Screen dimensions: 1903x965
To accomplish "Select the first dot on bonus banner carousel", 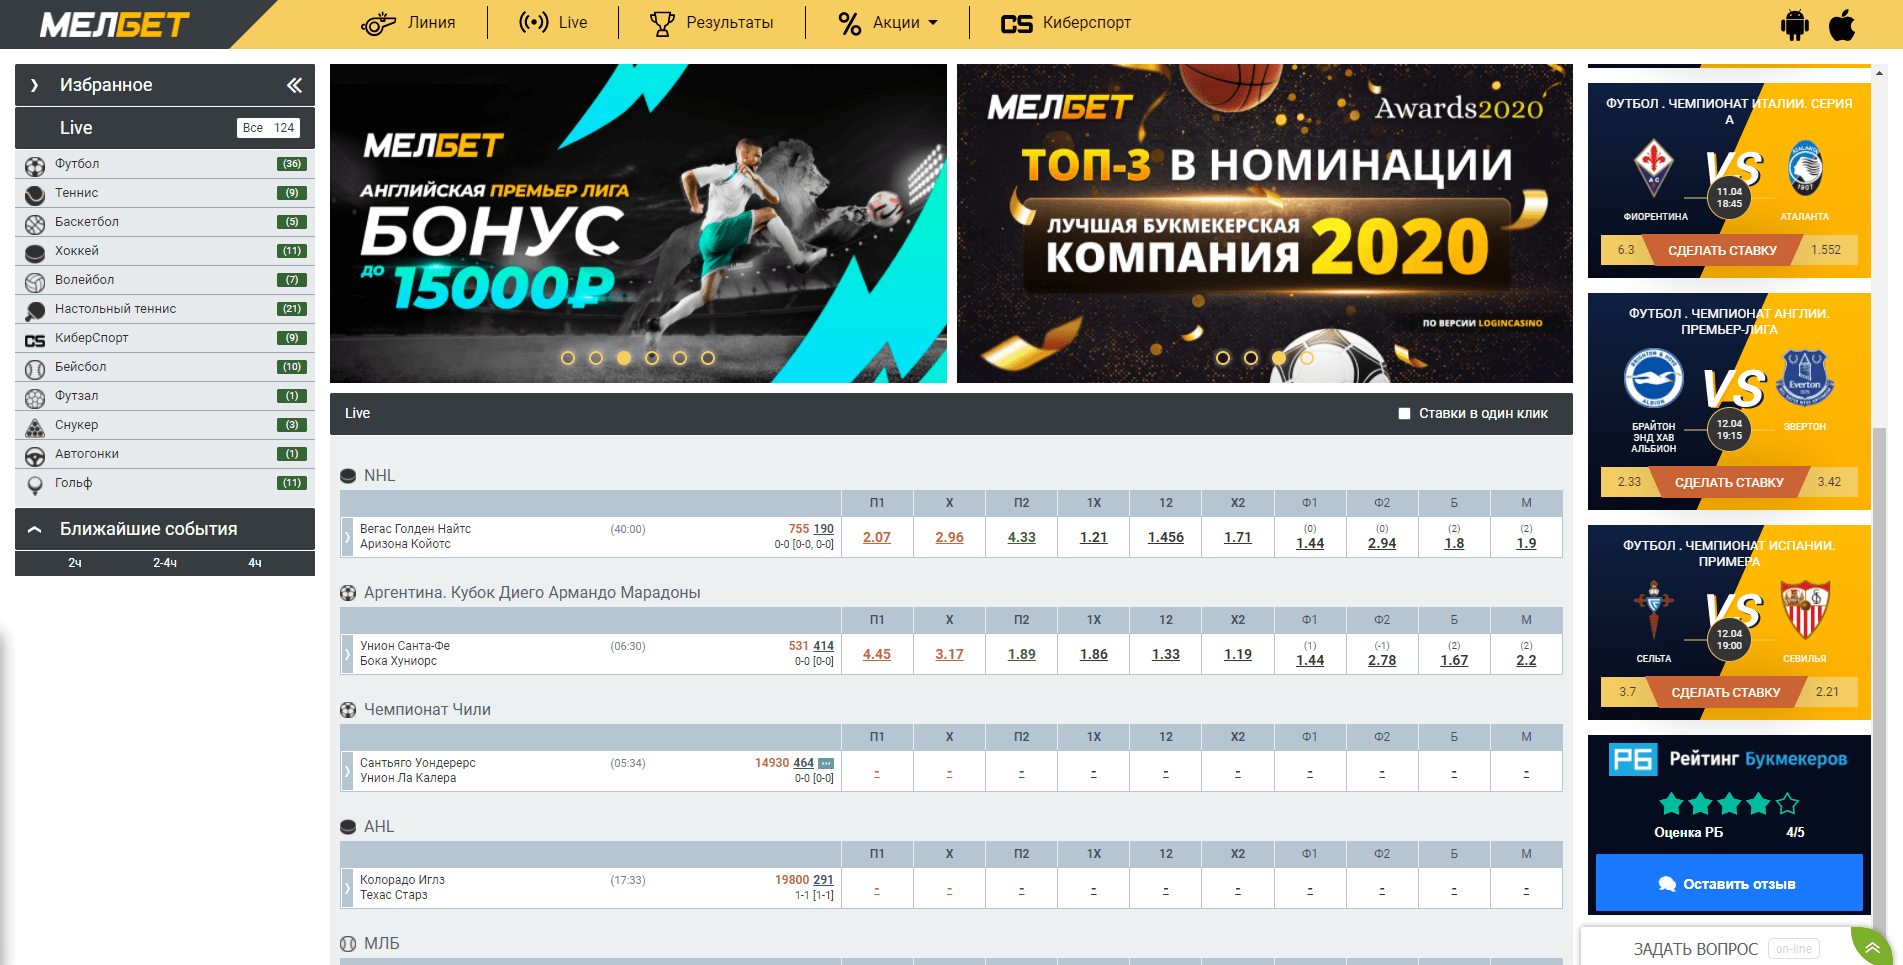I will pyautogui.click(x=568, y=358).
